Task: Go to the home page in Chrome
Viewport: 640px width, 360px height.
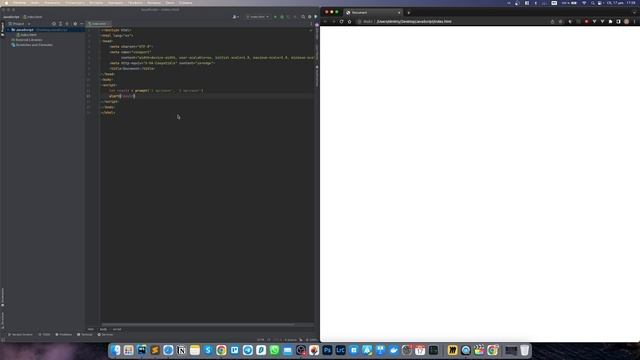Action: 349,21
